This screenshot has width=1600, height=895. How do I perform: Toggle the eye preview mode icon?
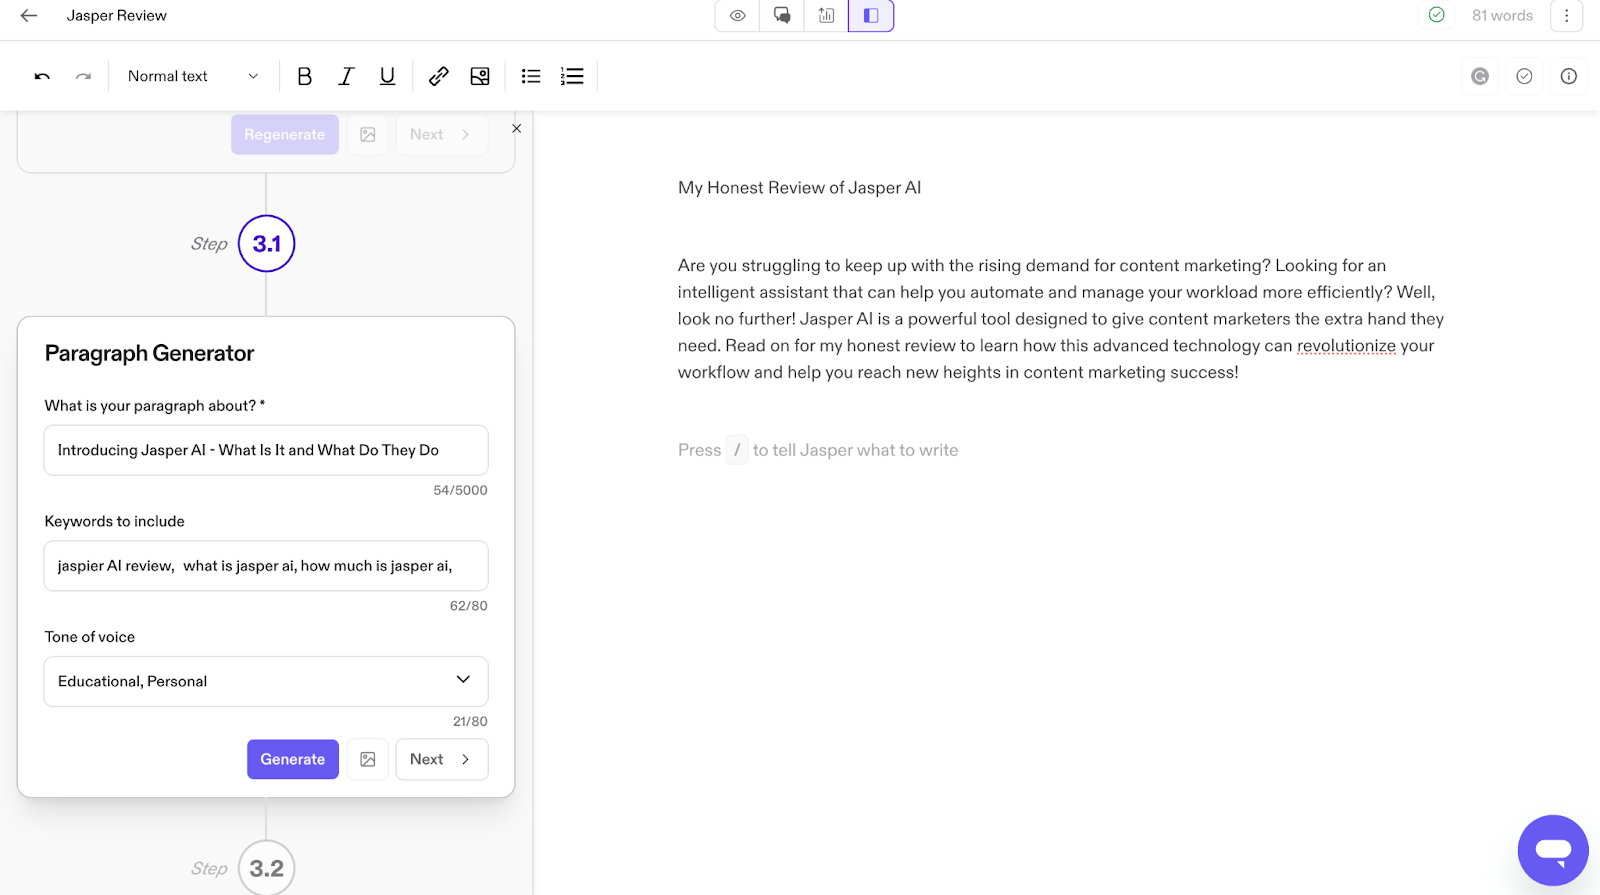point(738,16)
